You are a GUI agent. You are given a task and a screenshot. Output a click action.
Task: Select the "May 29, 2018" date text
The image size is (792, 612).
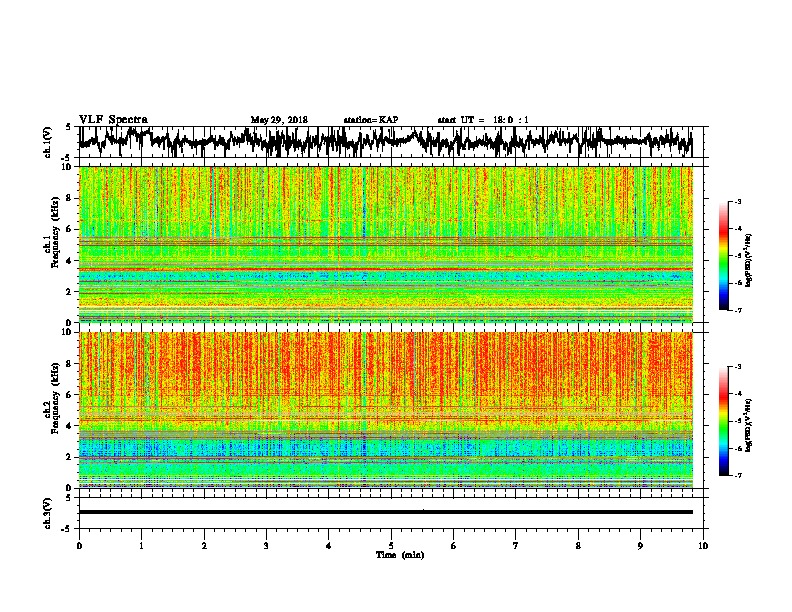point(279,120)
